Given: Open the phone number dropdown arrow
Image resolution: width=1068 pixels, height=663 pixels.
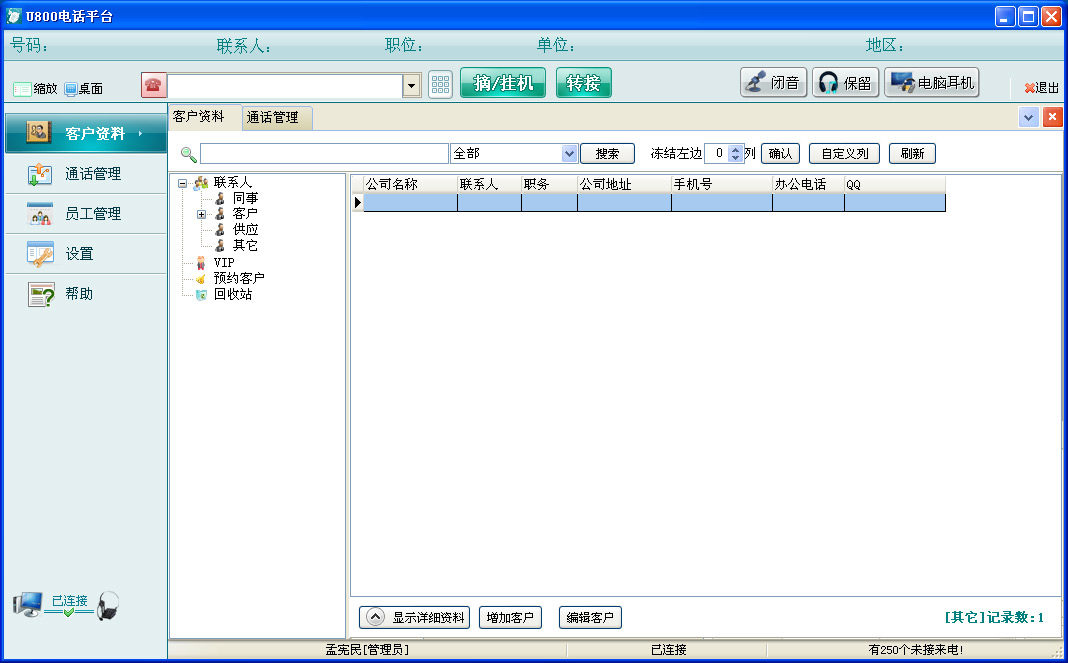Looking at the screenshot, I should [411, 86].
